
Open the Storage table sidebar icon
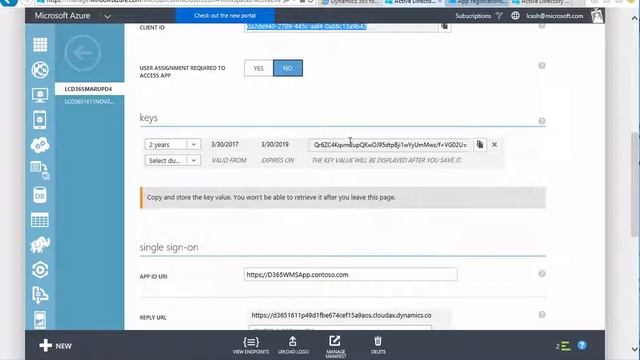click(40, 220)
